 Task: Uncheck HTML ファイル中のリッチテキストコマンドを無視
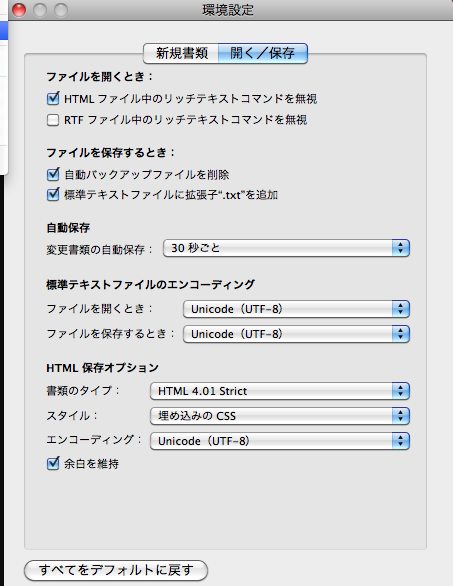pyautogui.click(x=53, y=99)
